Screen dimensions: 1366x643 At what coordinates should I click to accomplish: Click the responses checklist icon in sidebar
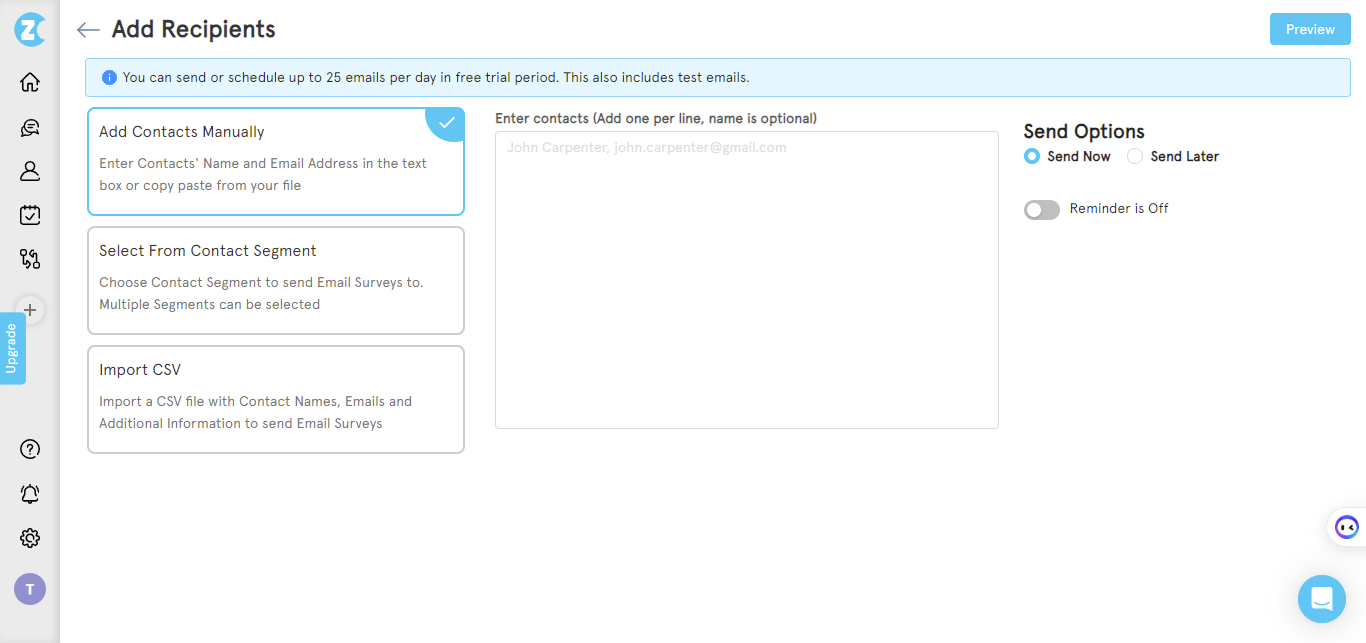[x=29, y=214]
